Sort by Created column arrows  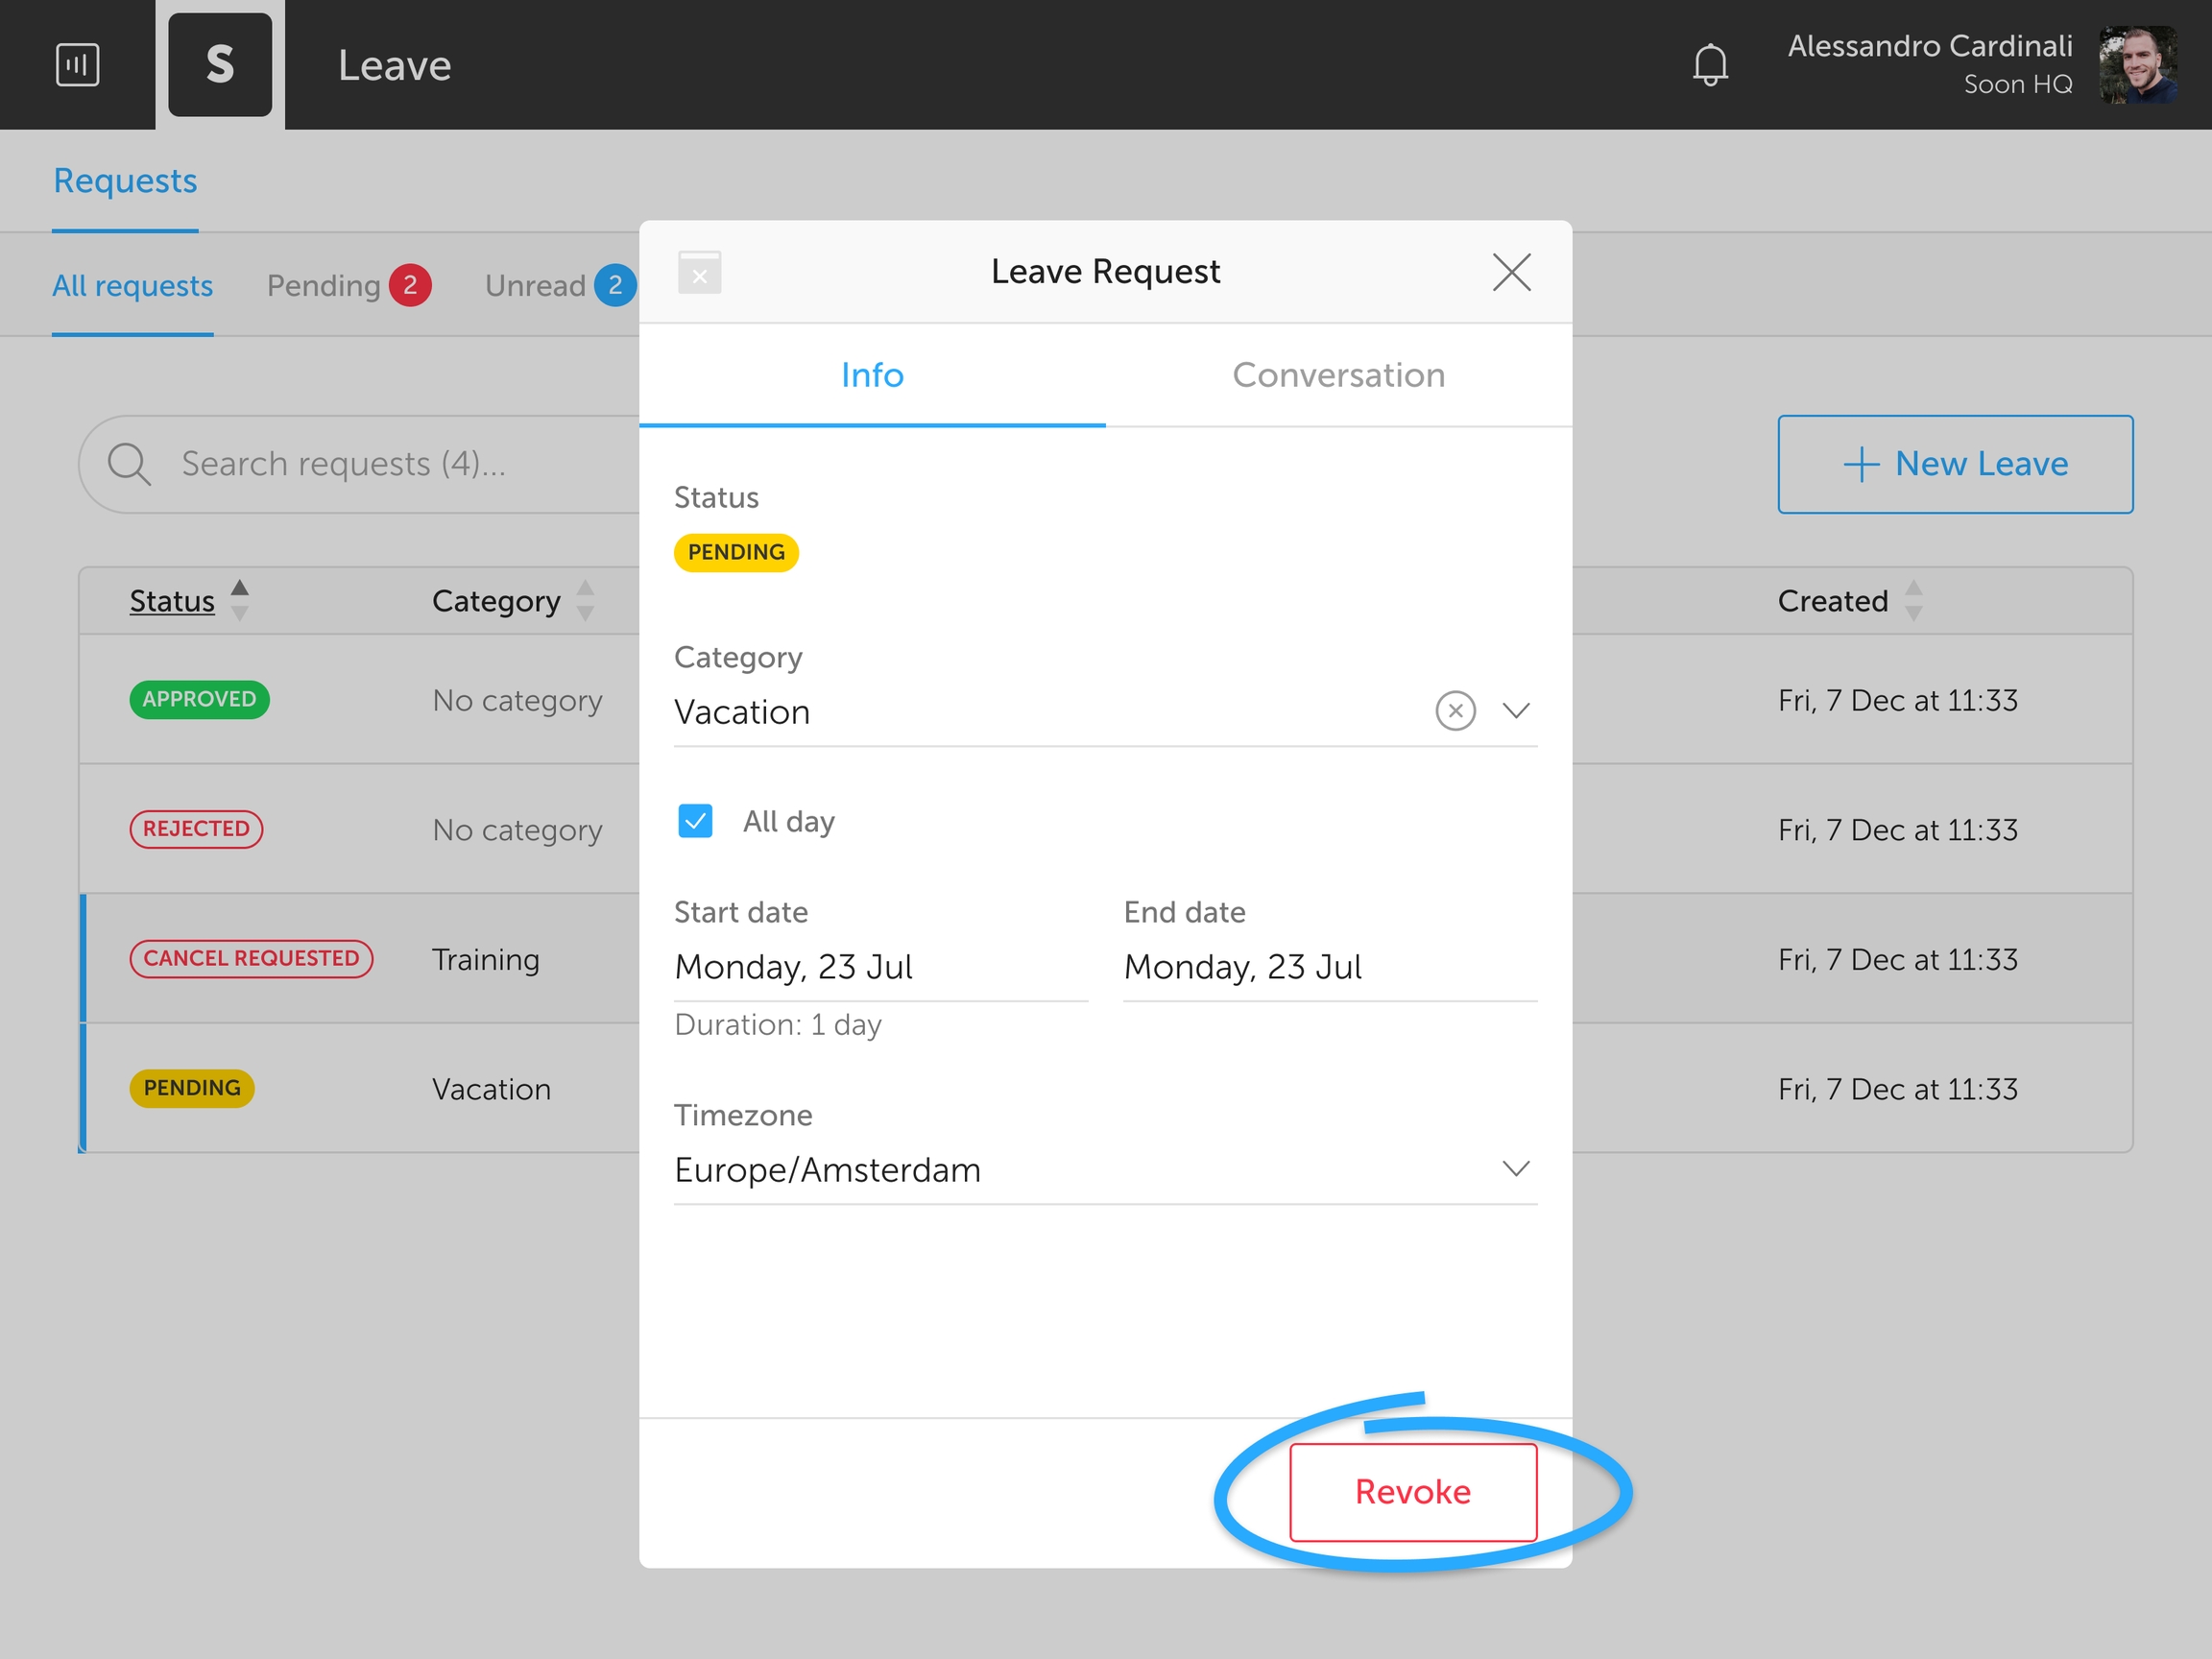[1913, 600]
